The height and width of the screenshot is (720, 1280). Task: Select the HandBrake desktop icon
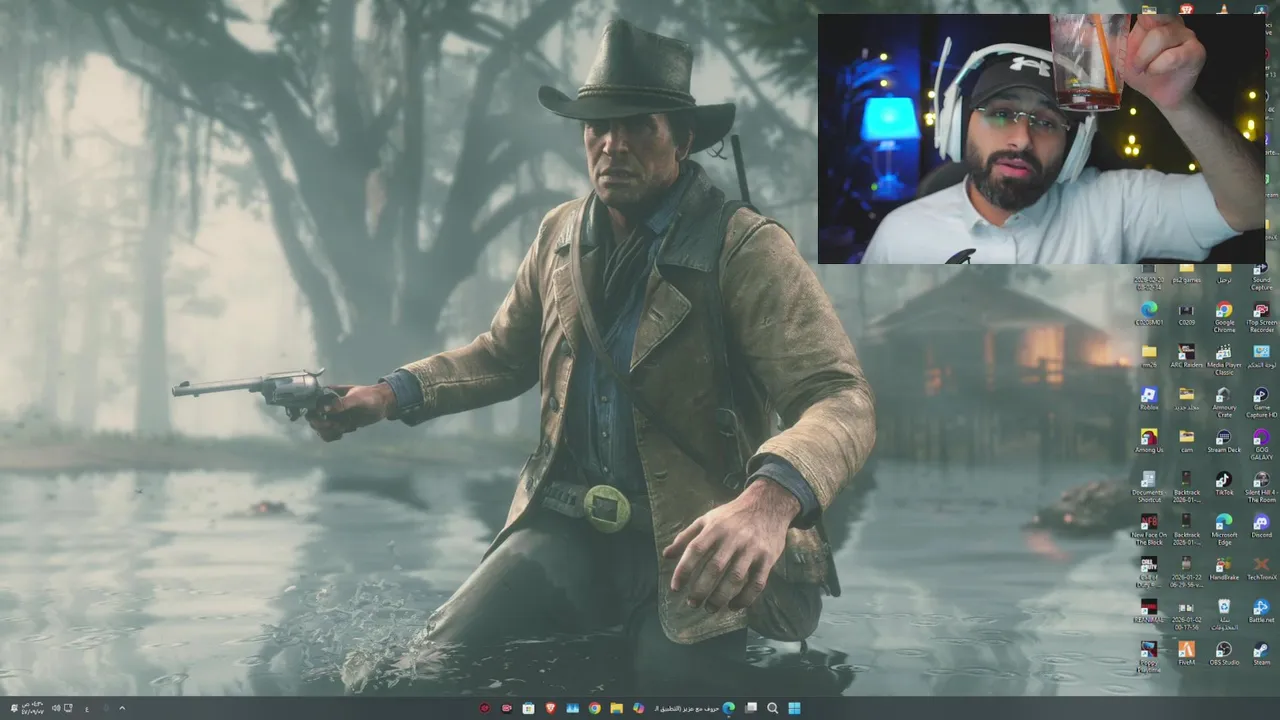[x=1224, y=569]
